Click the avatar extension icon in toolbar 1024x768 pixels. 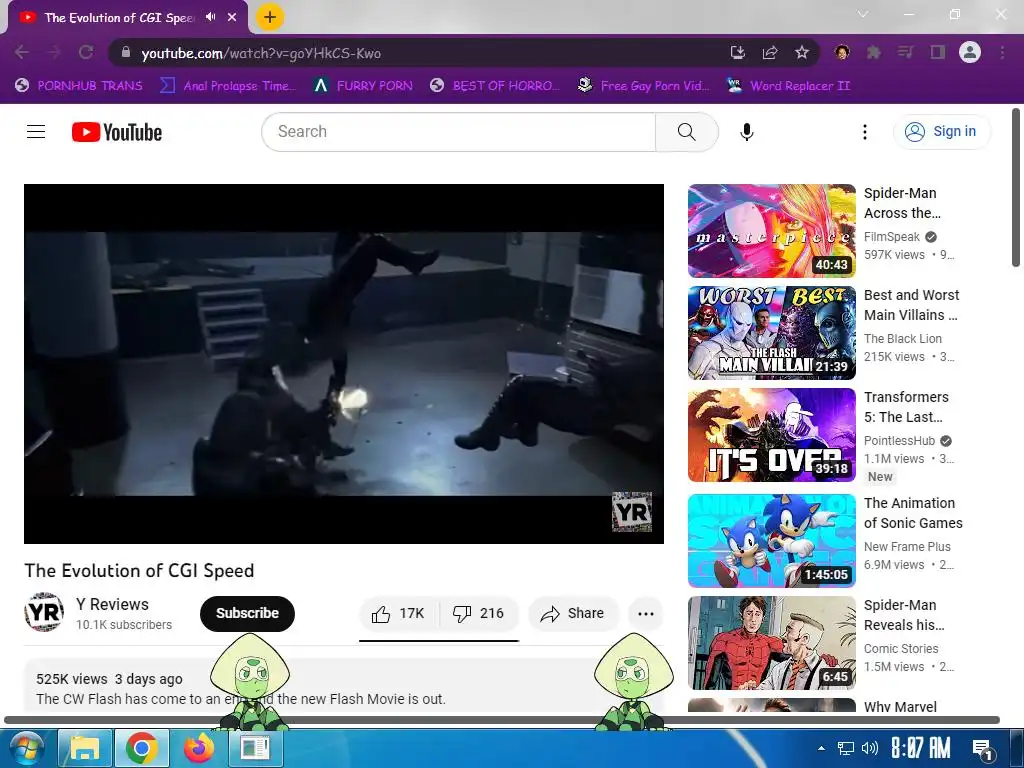point(842,52)
